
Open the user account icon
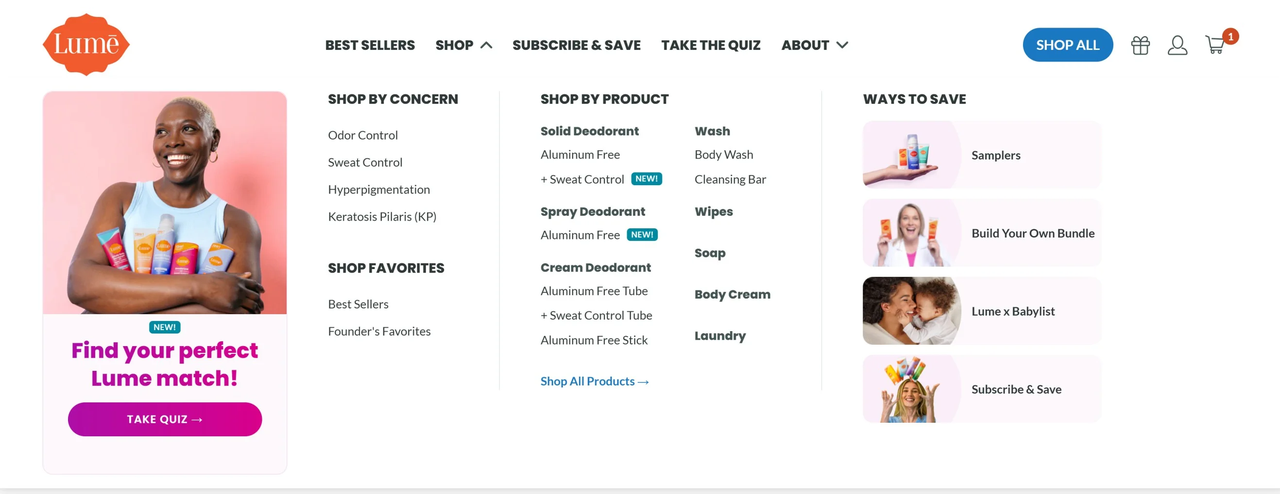pyautogui.click(x=1177, y=45)
